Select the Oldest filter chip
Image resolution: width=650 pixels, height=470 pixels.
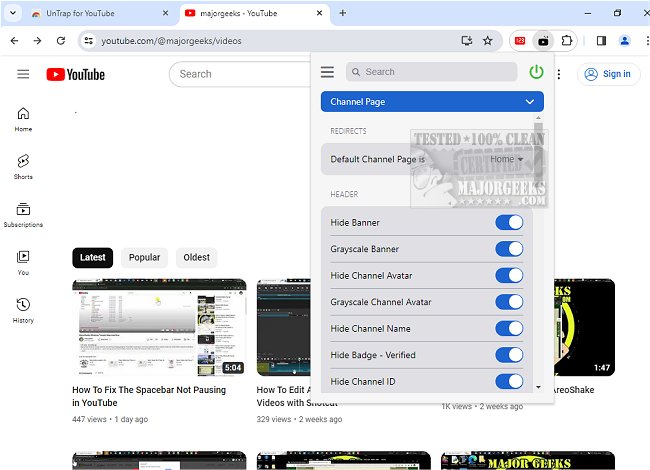pos(196,257)
